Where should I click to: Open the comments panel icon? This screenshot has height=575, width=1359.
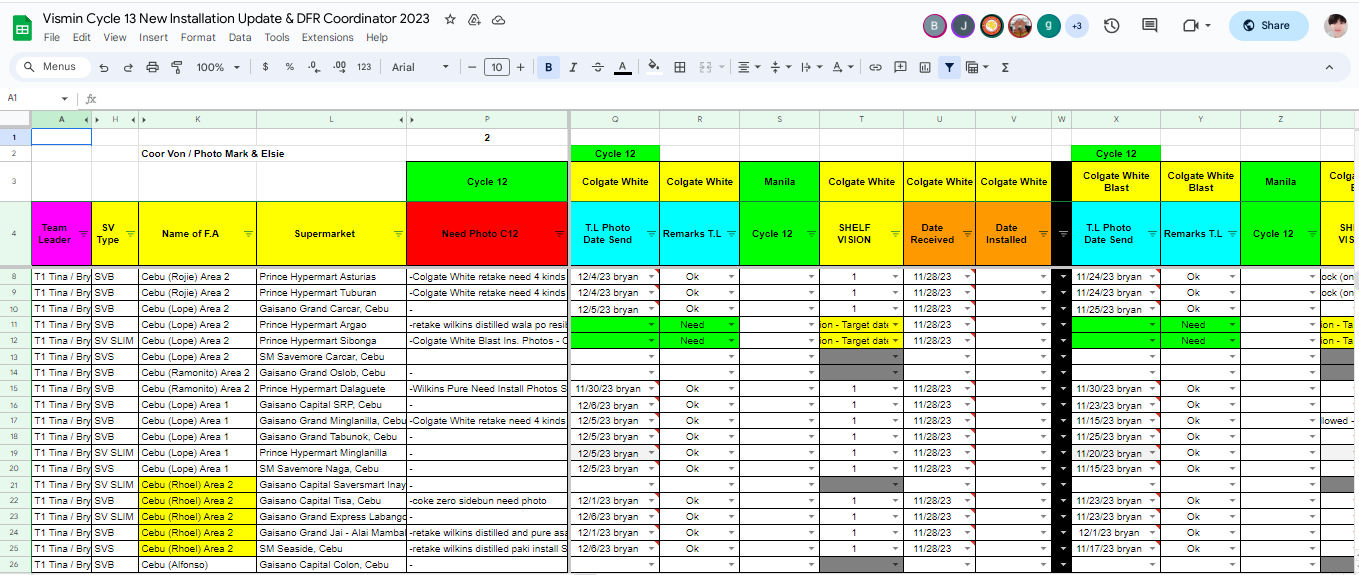[1150, 26]
